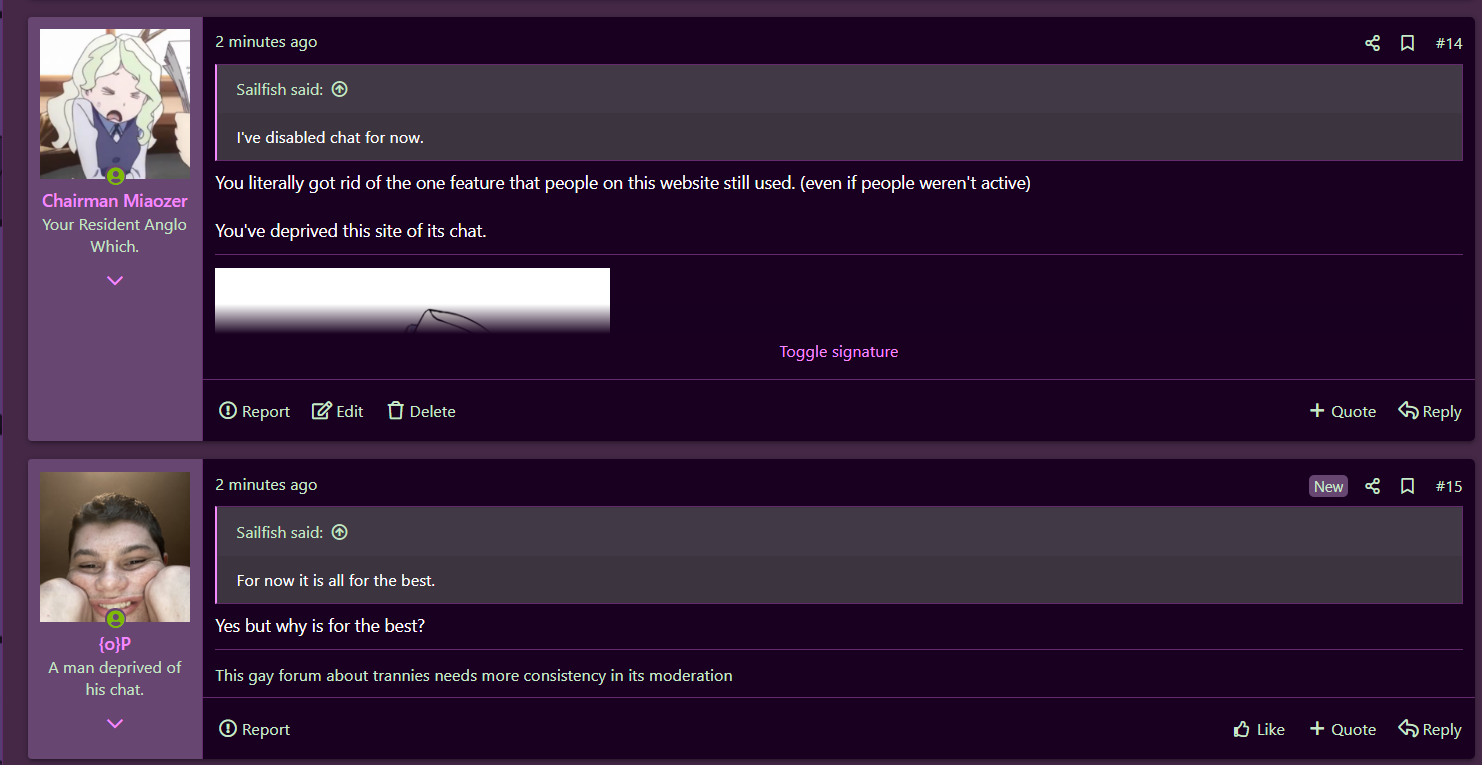Edit post #14

(337, 411)
